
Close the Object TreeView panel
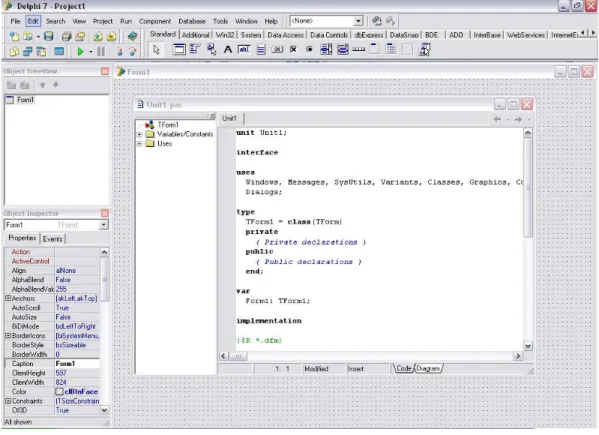(x=105, y=71)
